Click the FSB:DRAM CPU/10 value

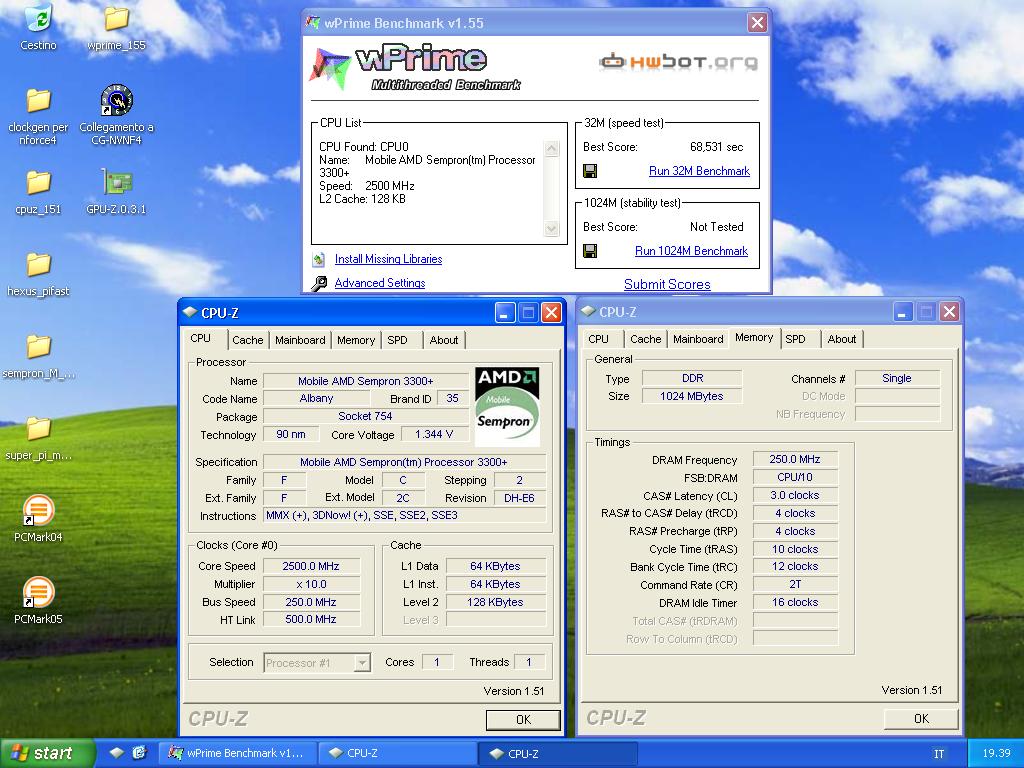click(795, 477)
